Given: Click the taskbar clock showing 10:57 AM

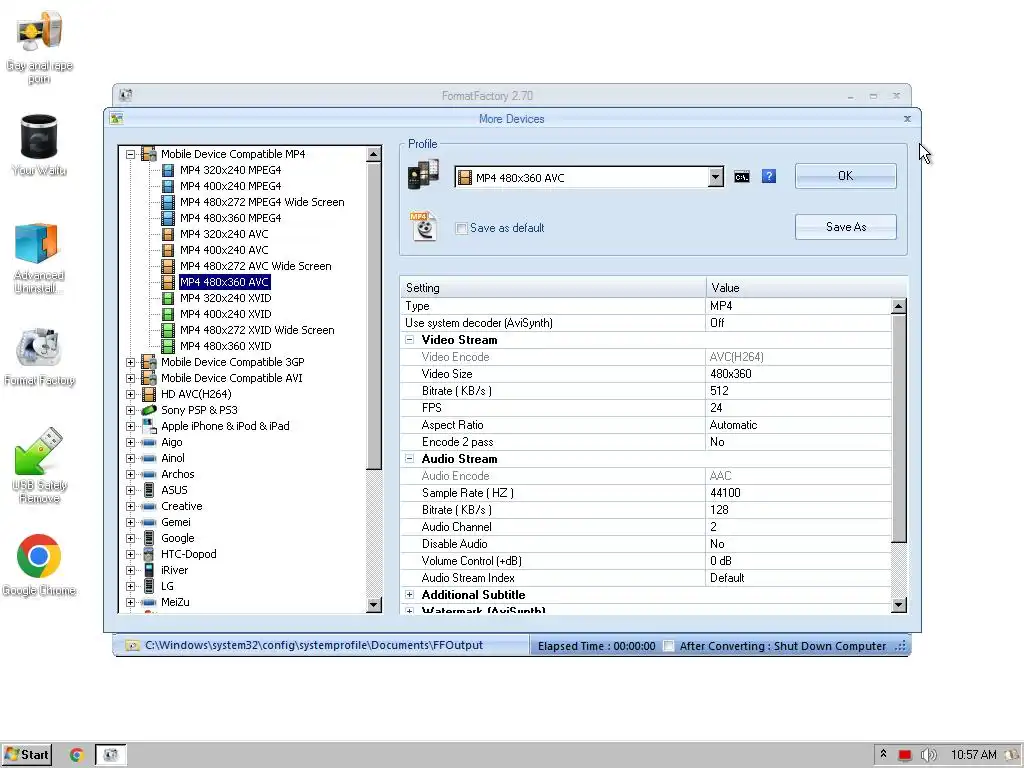Looking at the screenshot, I should coord(973,755).
